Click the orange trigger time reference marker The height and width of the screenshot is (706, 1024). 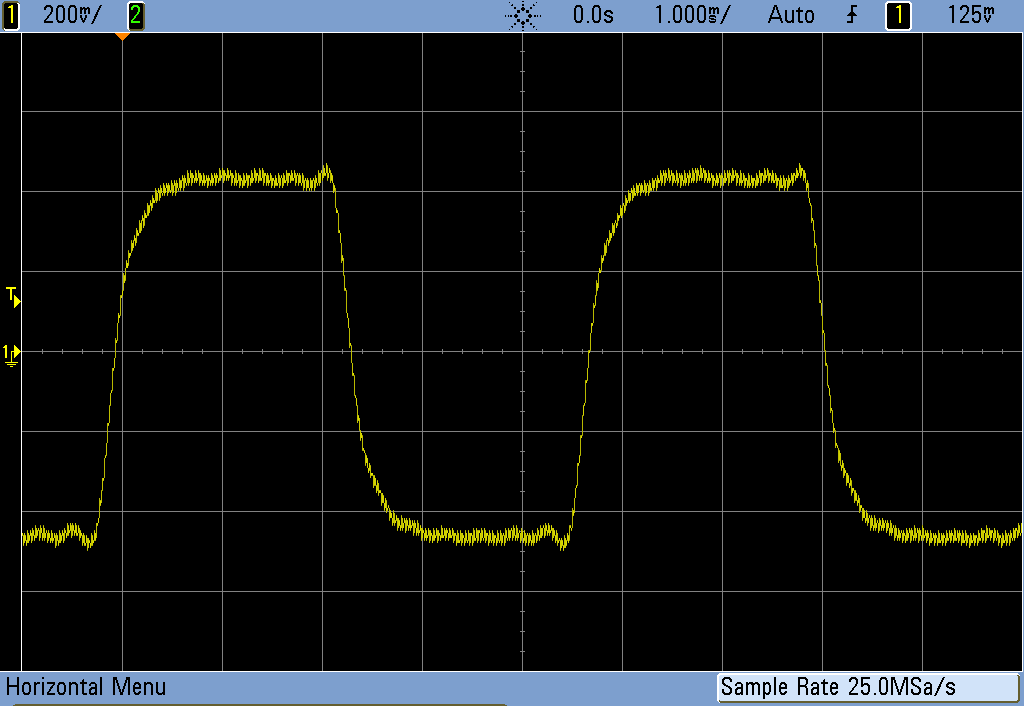pyautogui.click(x=122, y=36)
